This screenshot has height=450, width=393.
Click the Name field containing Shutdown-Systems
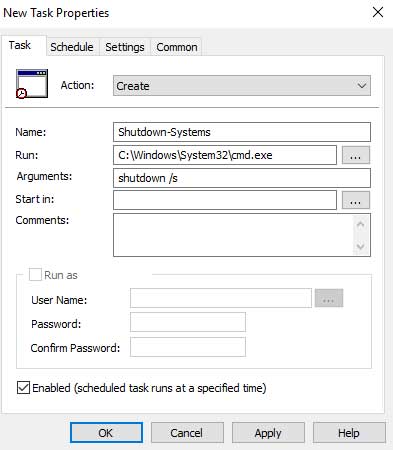pyautogui.click(x=242, y=132)
